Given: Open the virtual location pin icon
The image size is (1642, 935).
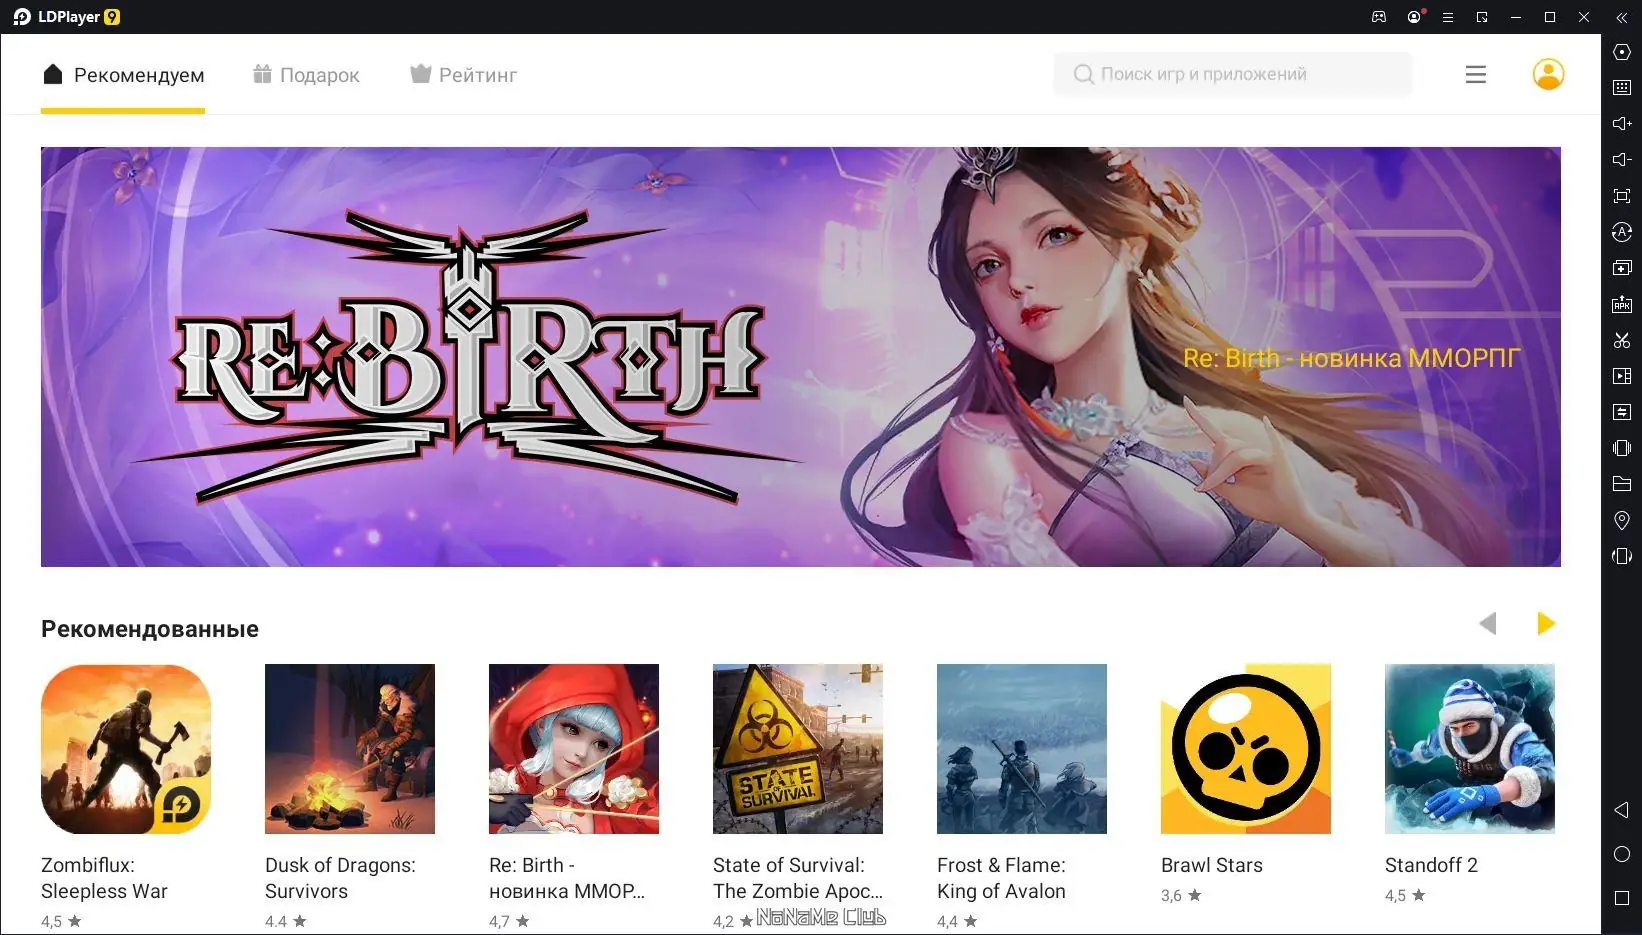Looking at the screenshot, I should [1622, 520].
